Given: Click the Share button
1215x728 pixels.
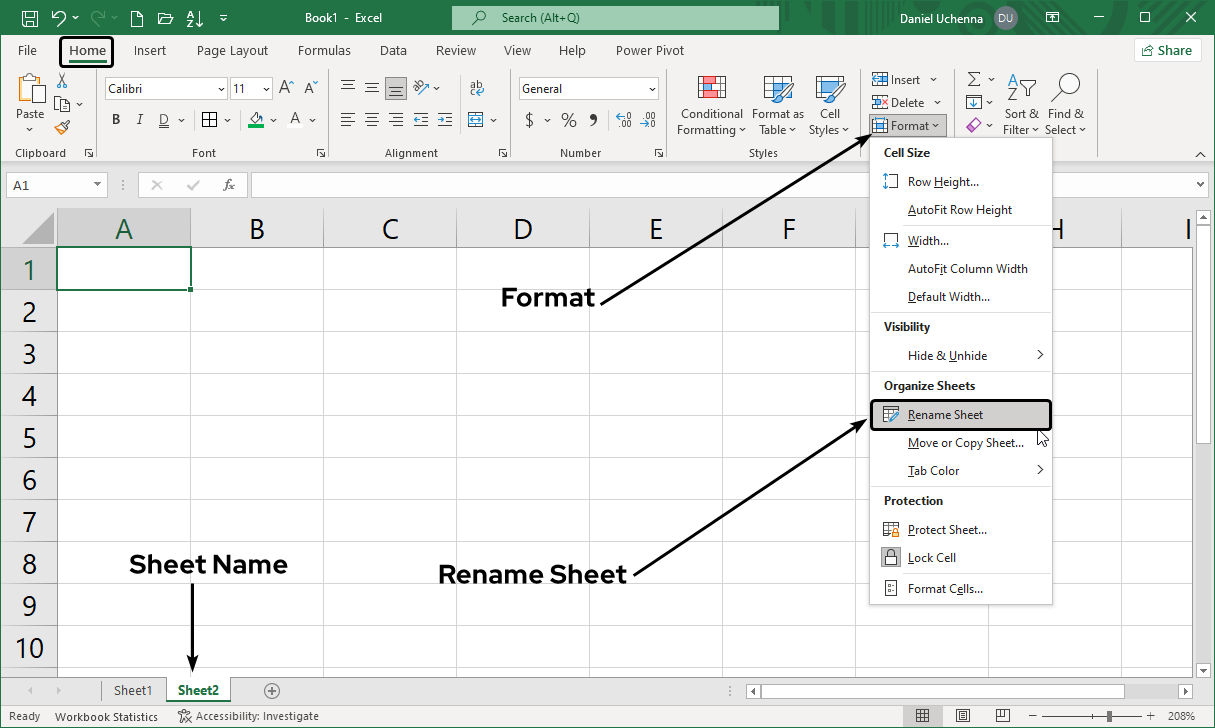Looking at the screenshot, I should [1167, 49].
